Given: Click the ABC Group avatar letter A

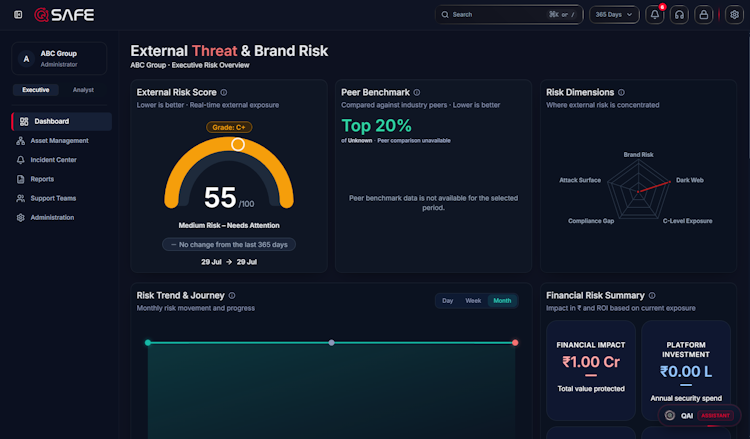Looking at the screenshot, I should click(x=26, y=59).
